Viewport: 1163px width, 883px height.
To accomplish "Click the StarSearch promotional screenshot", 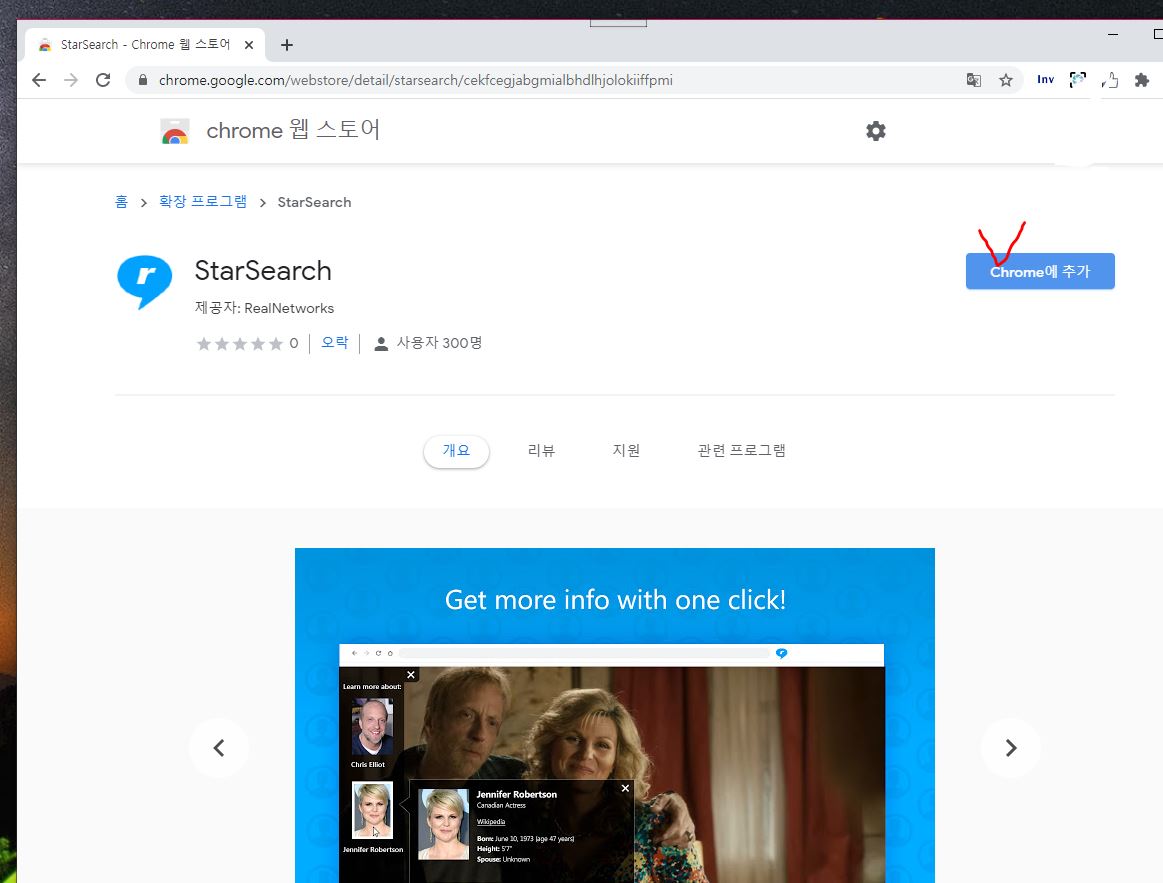I will click(615, 715).
